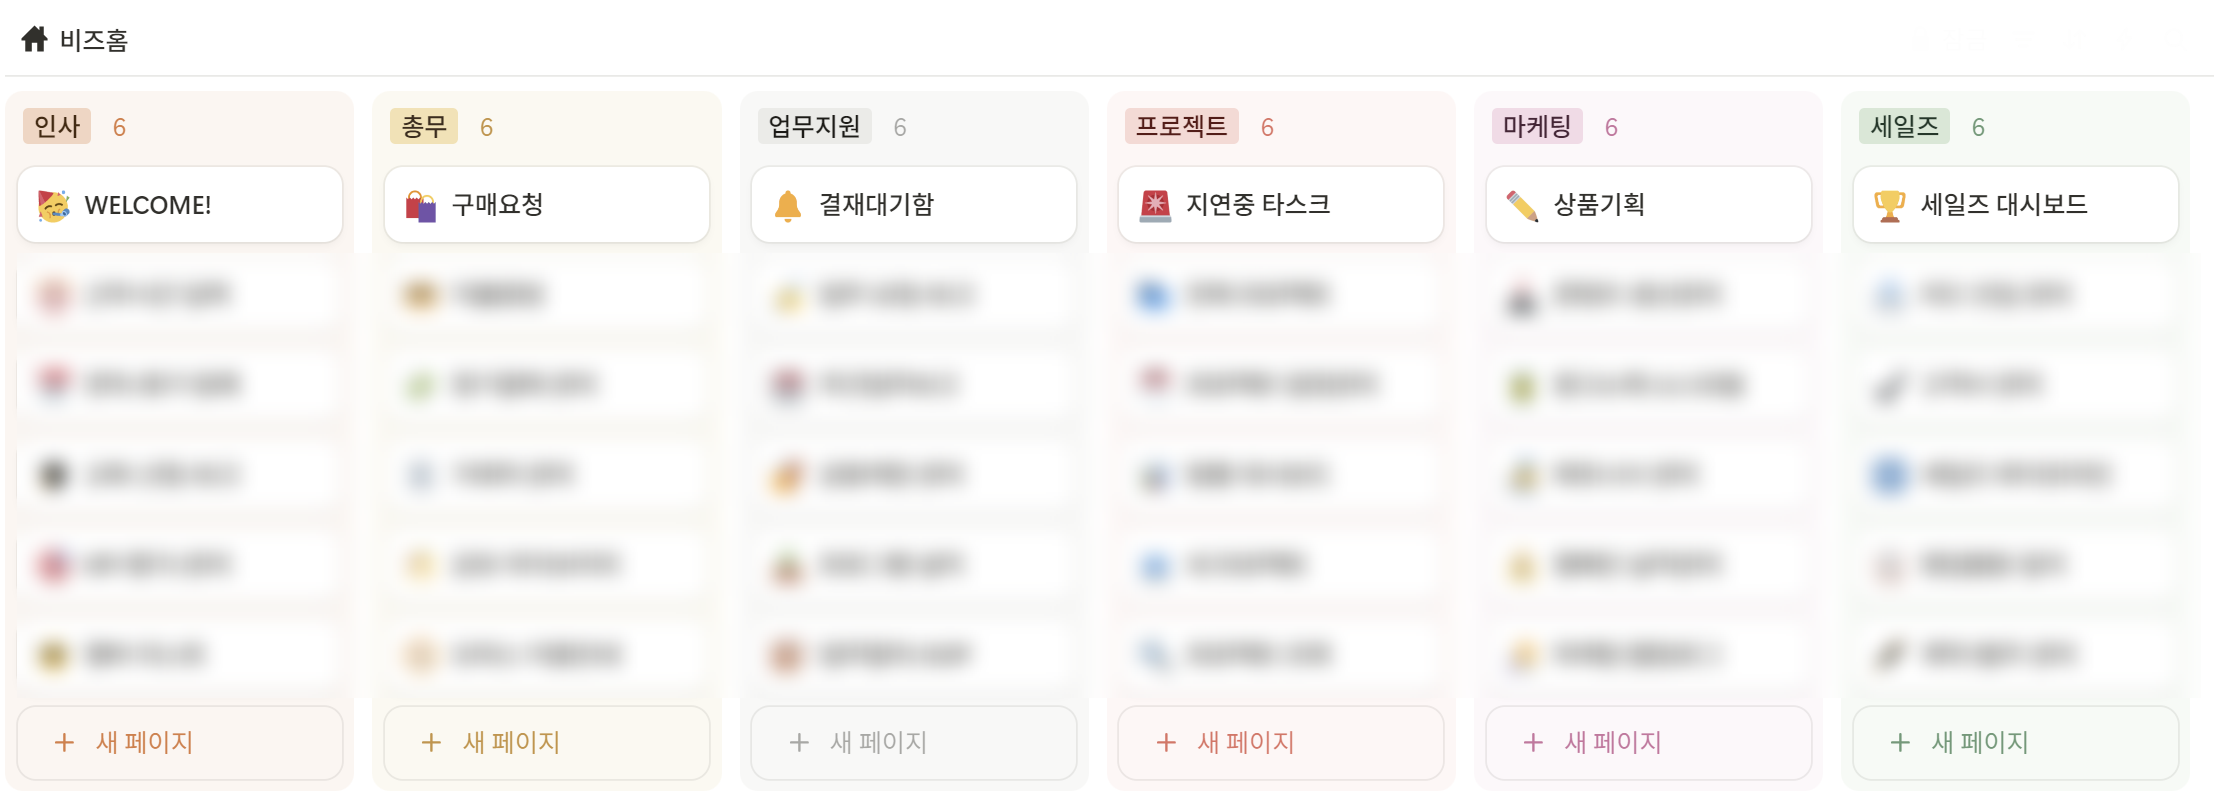Select the 총무 group tag
This screenshot has width=2214, height=802.
click(424, 126)
